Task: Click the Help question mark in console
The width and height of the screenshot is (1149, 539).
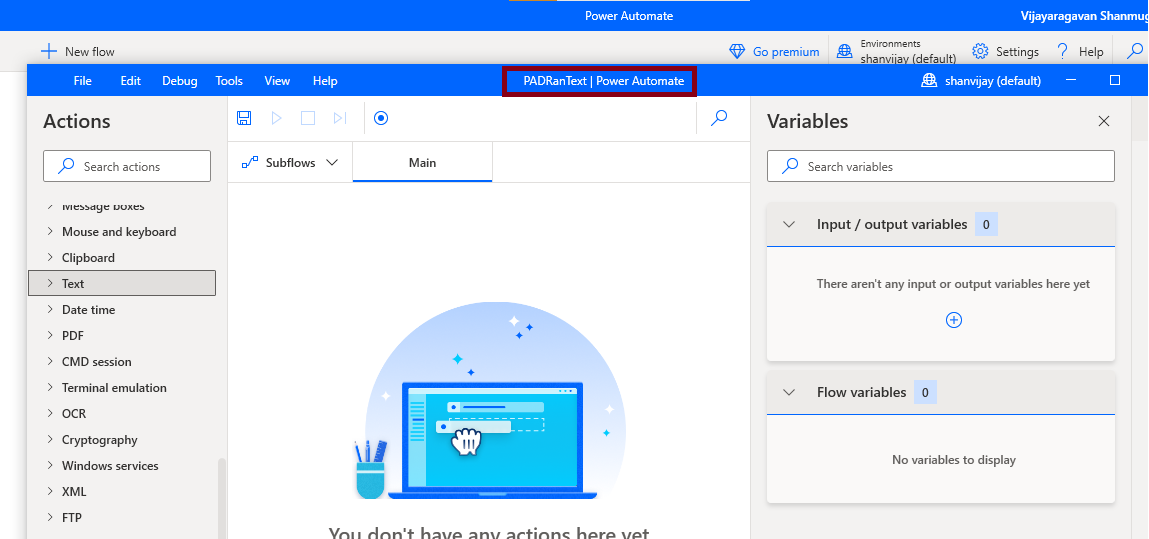Action: click(1063, 51)
